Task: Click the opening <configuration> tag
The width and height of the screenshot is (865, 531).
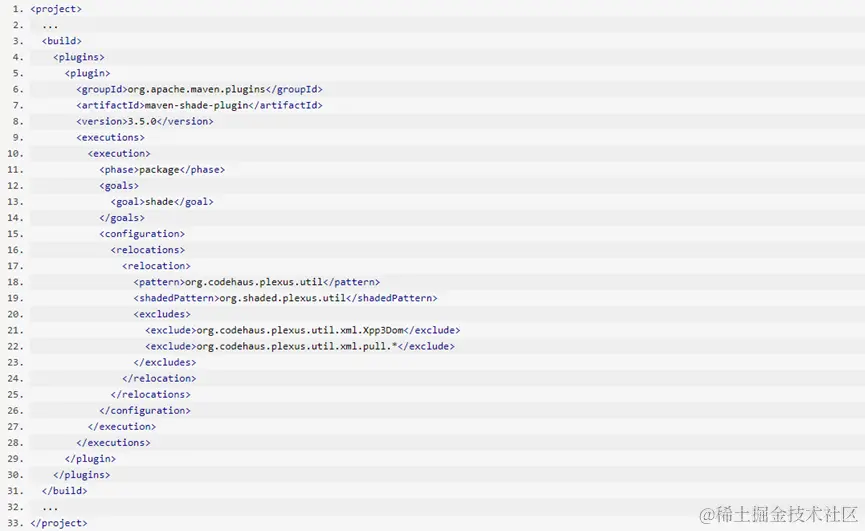Action: pyautogui.click(x=142, y=234)
